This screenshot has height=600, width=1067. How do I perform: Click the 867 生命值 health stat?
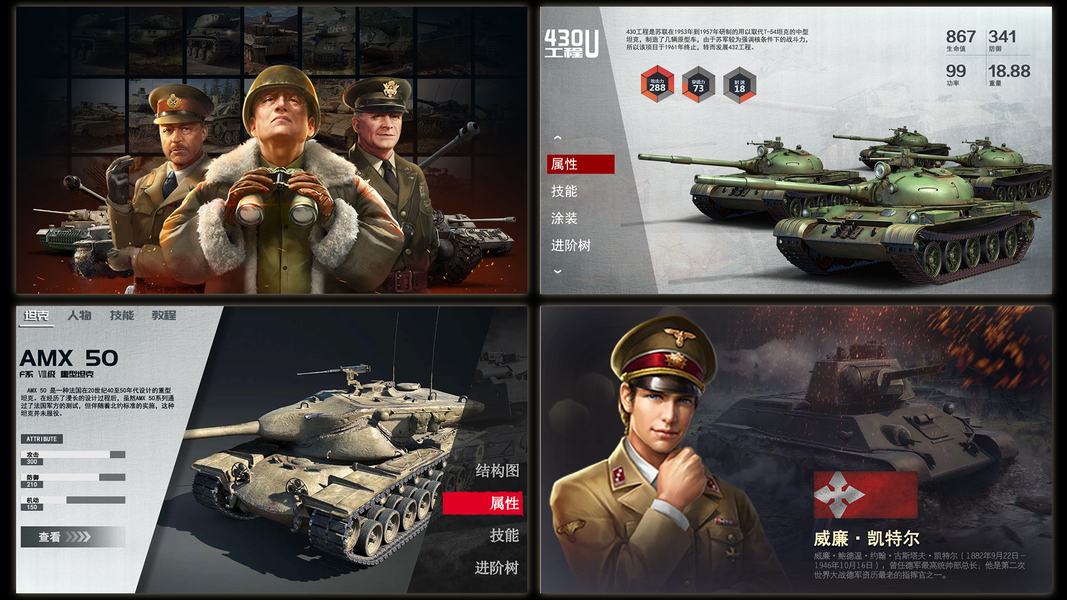pos(960,40)
